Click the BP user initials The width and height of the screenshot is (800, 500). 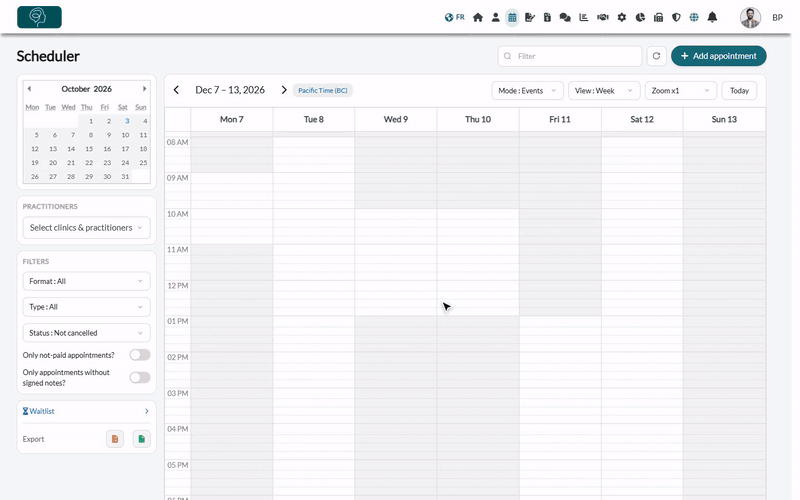click(777, 17)
